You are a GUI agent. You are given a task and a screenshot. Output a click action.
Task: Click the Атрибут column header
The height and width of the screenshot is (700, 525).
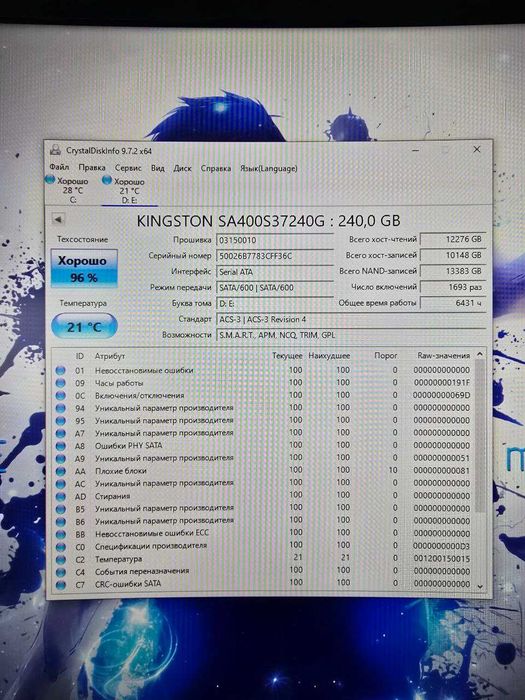point(110,356)
